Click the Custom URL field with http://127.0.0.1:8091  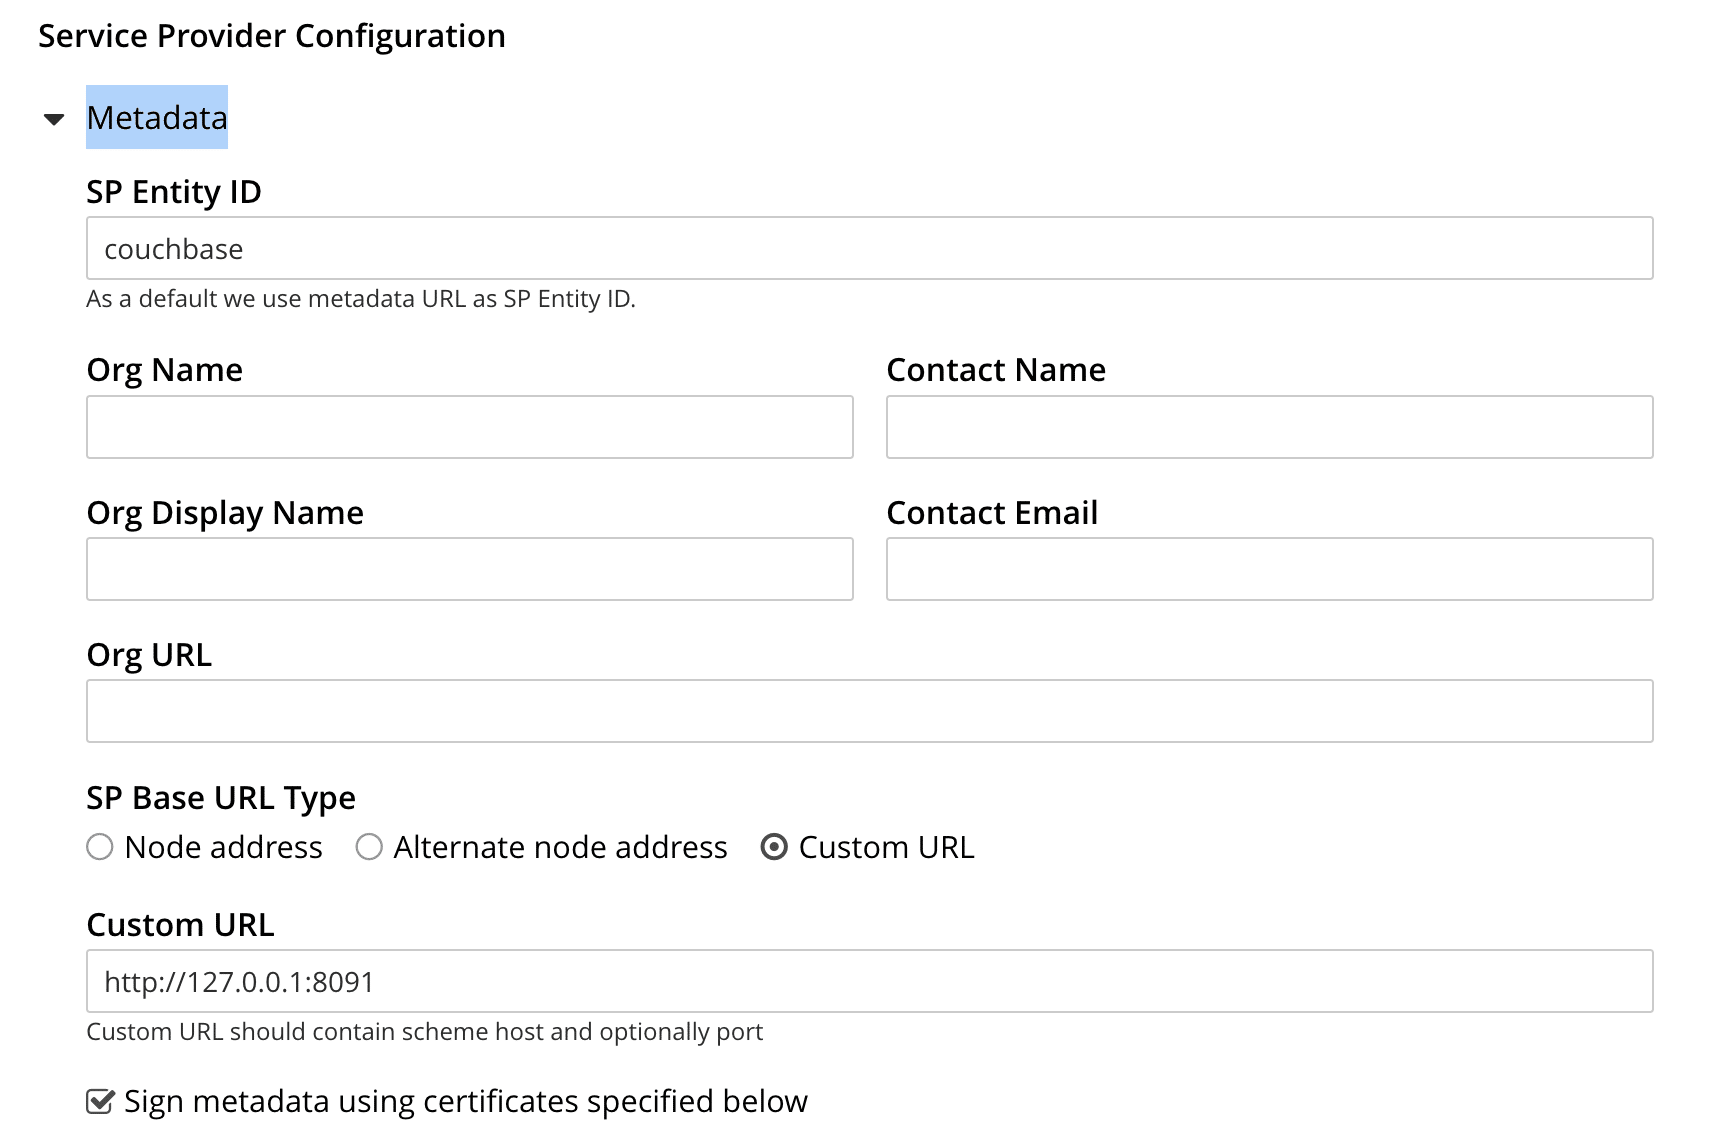click(x=868, y=981)
